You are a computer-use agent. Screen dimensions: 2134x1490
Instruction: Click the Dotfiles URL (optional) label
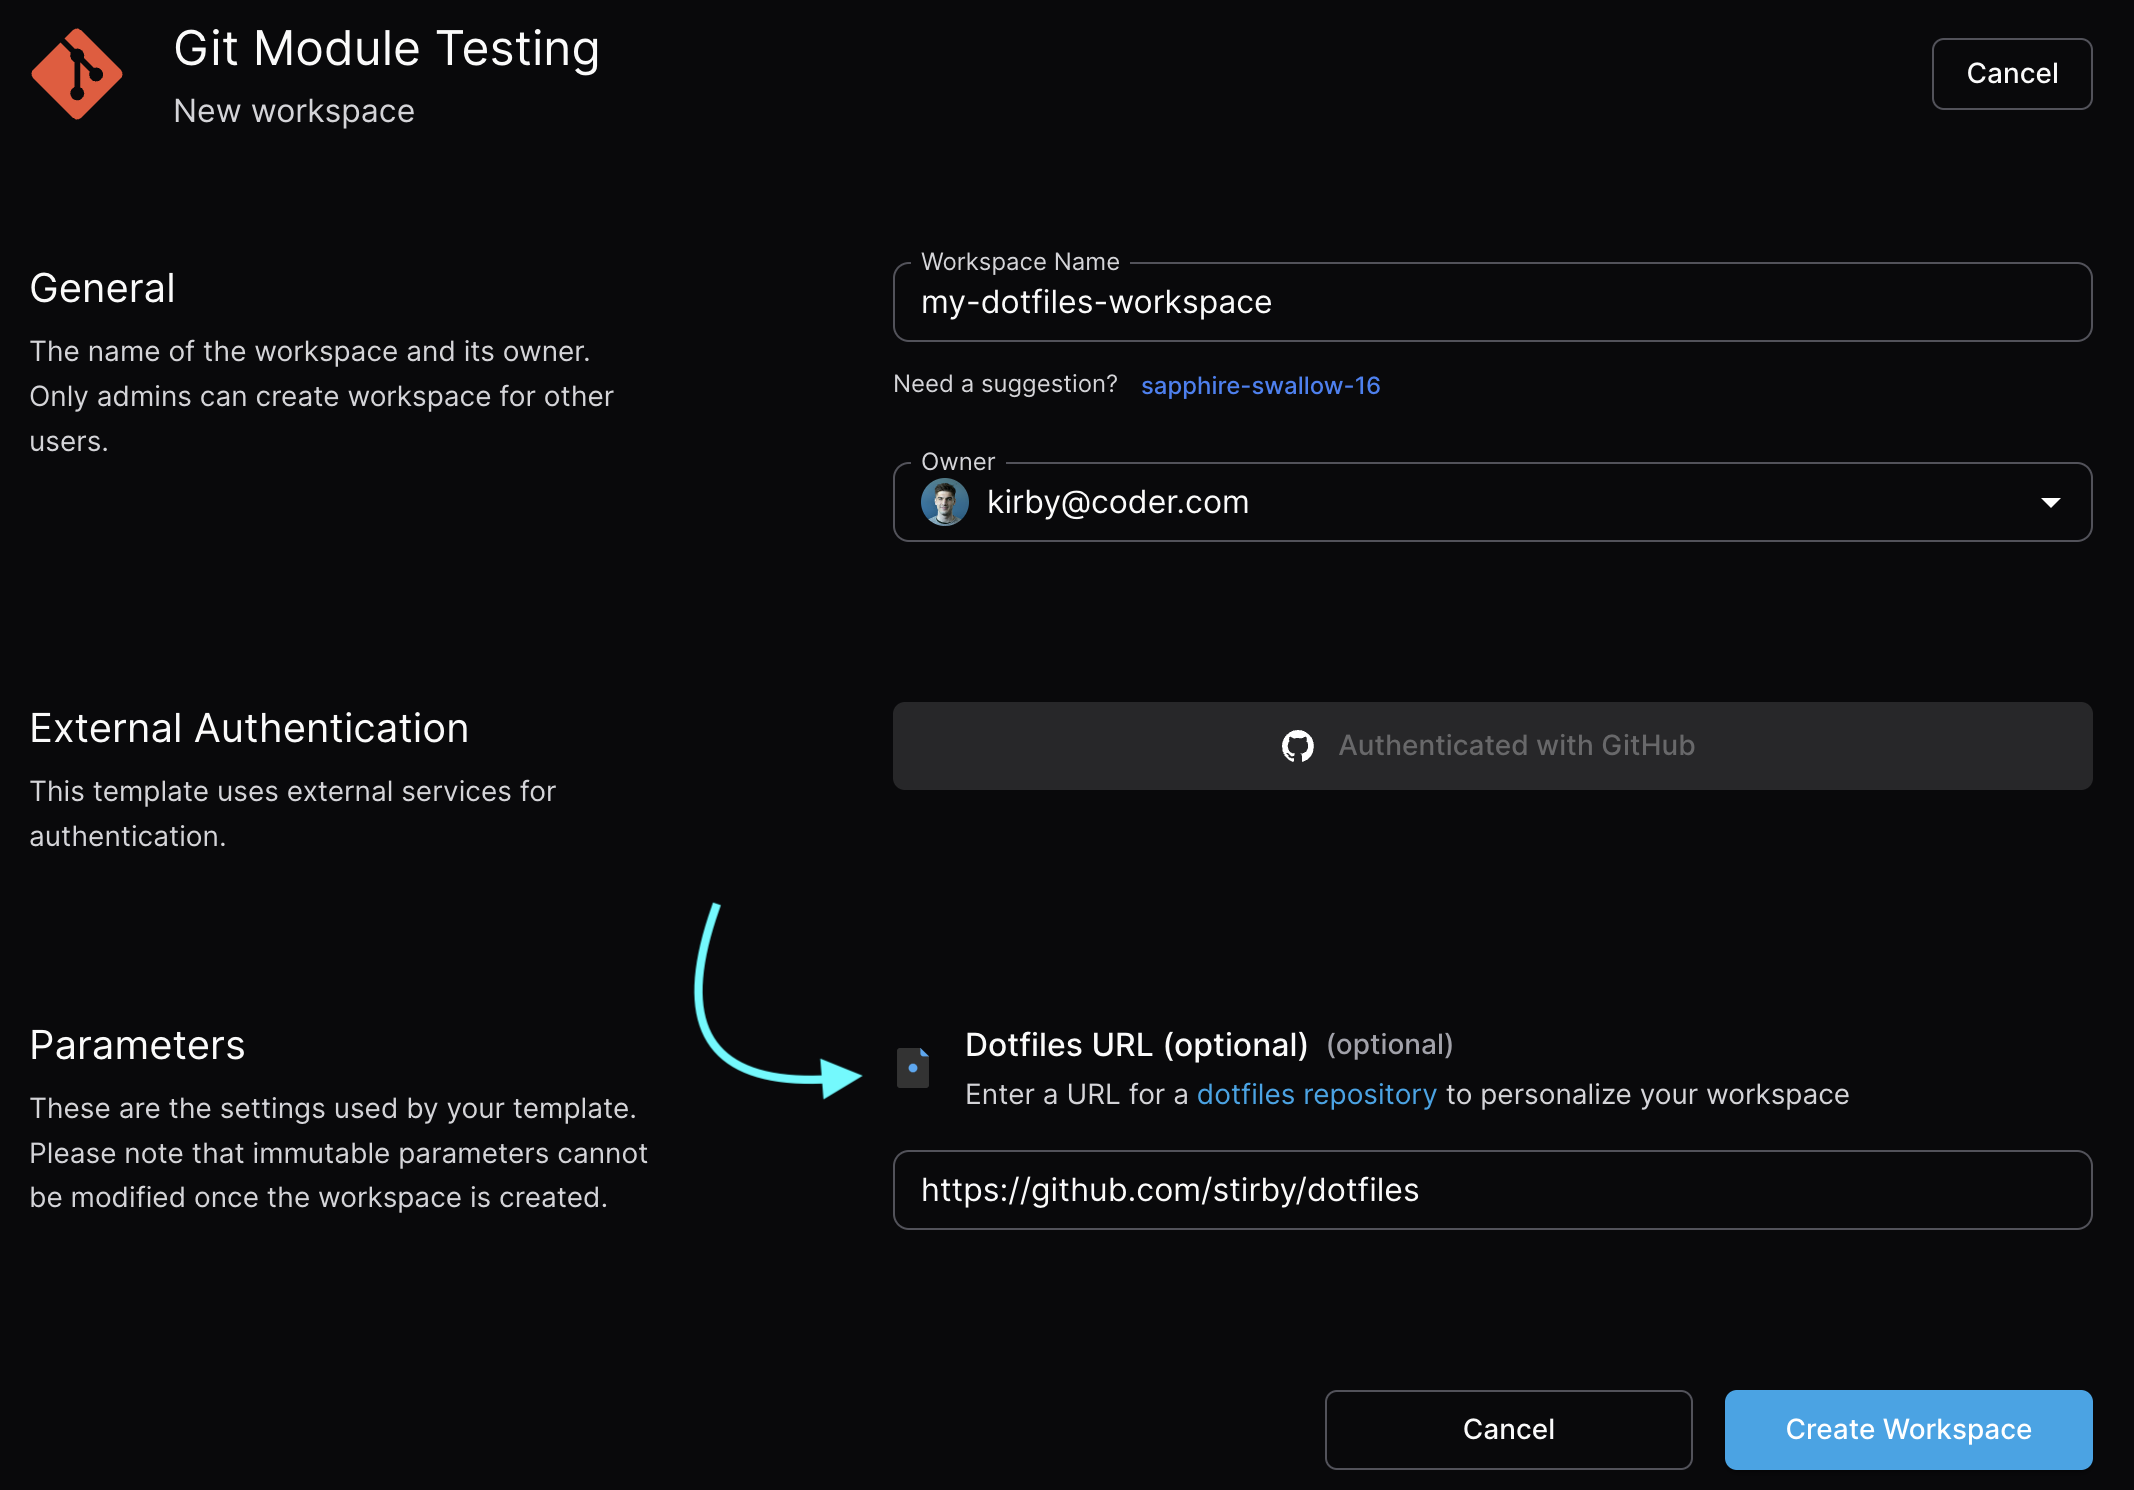pos(1136,1045)
